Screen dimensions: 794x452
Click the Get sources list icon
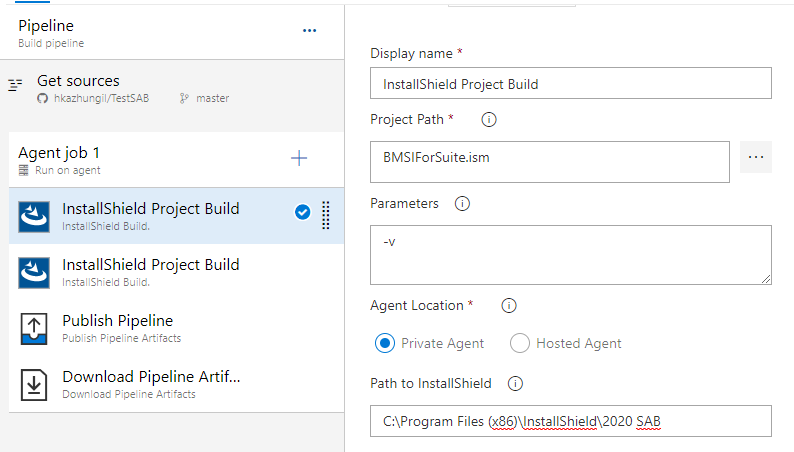click(x=15, y=85)
